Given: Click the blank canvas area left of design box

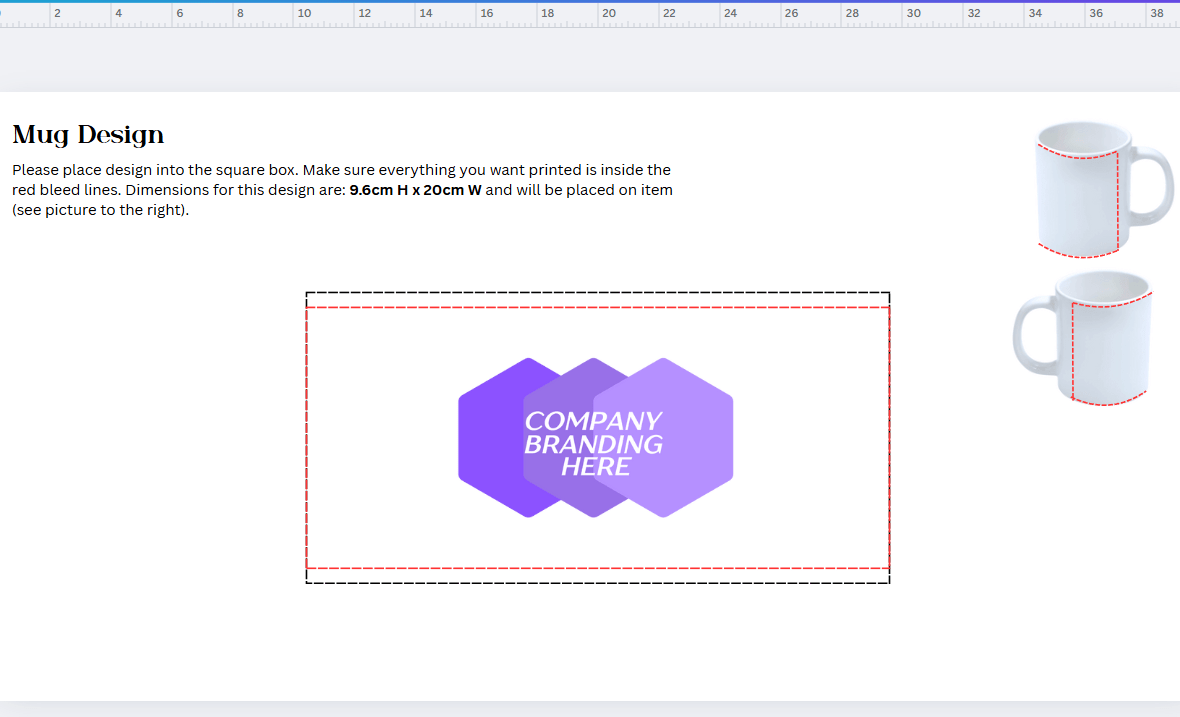Looking at the screenshot, I should [150, 430].
